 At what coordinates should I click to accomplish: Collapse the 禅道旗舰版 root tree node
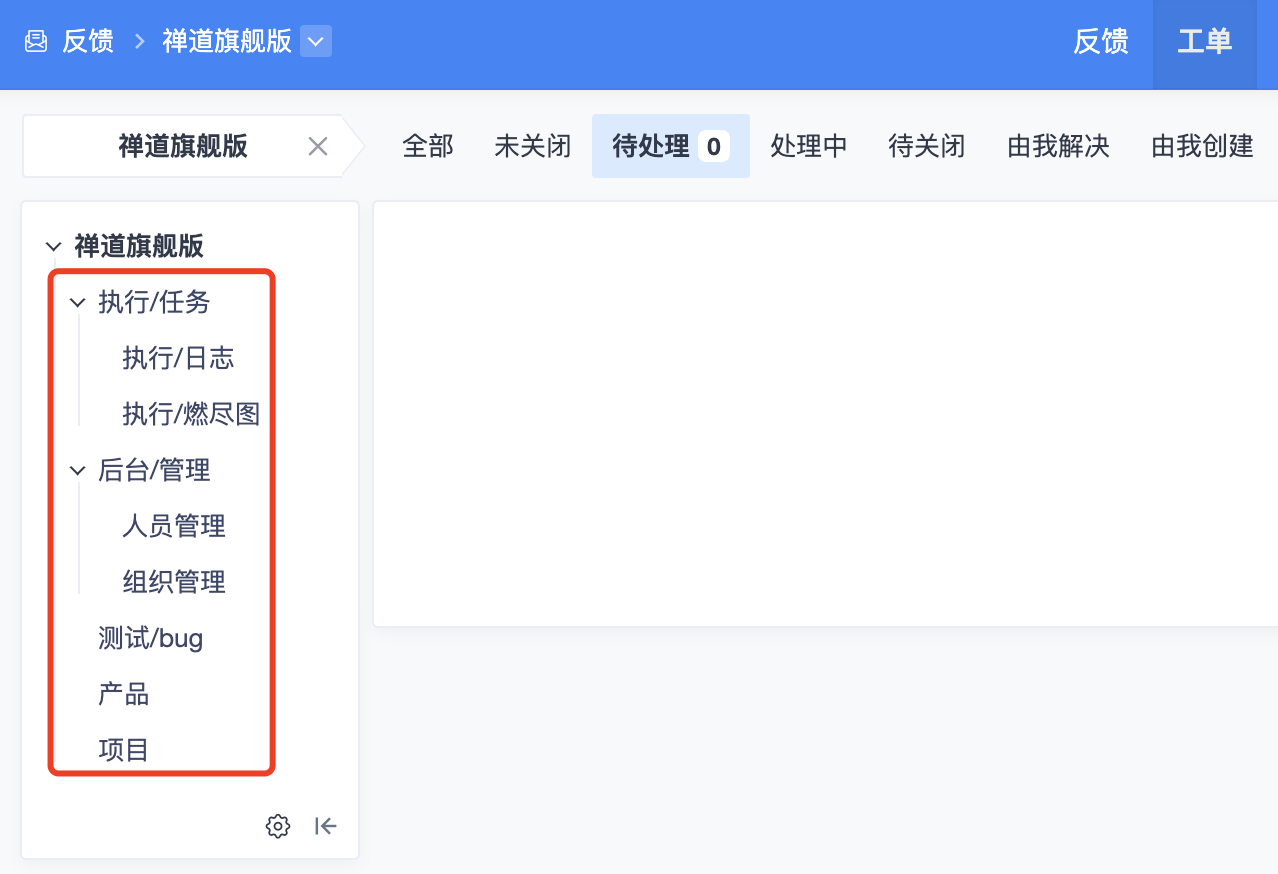click(54, 246)
